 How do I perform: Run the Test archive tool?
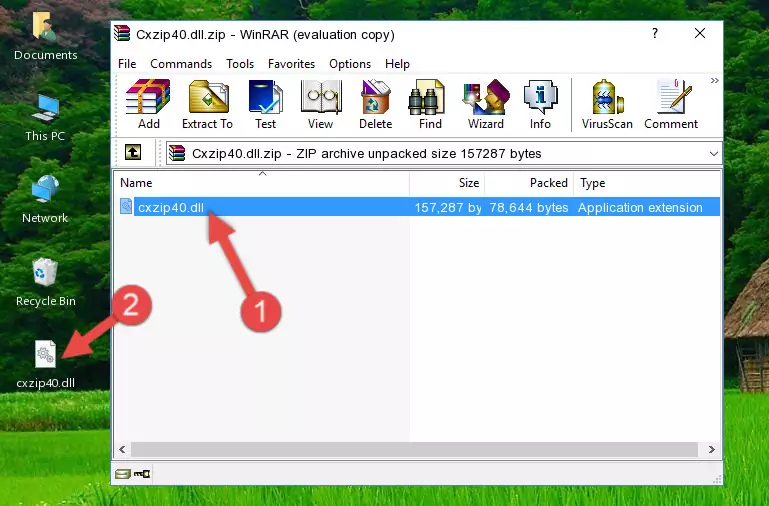point(265,104)
